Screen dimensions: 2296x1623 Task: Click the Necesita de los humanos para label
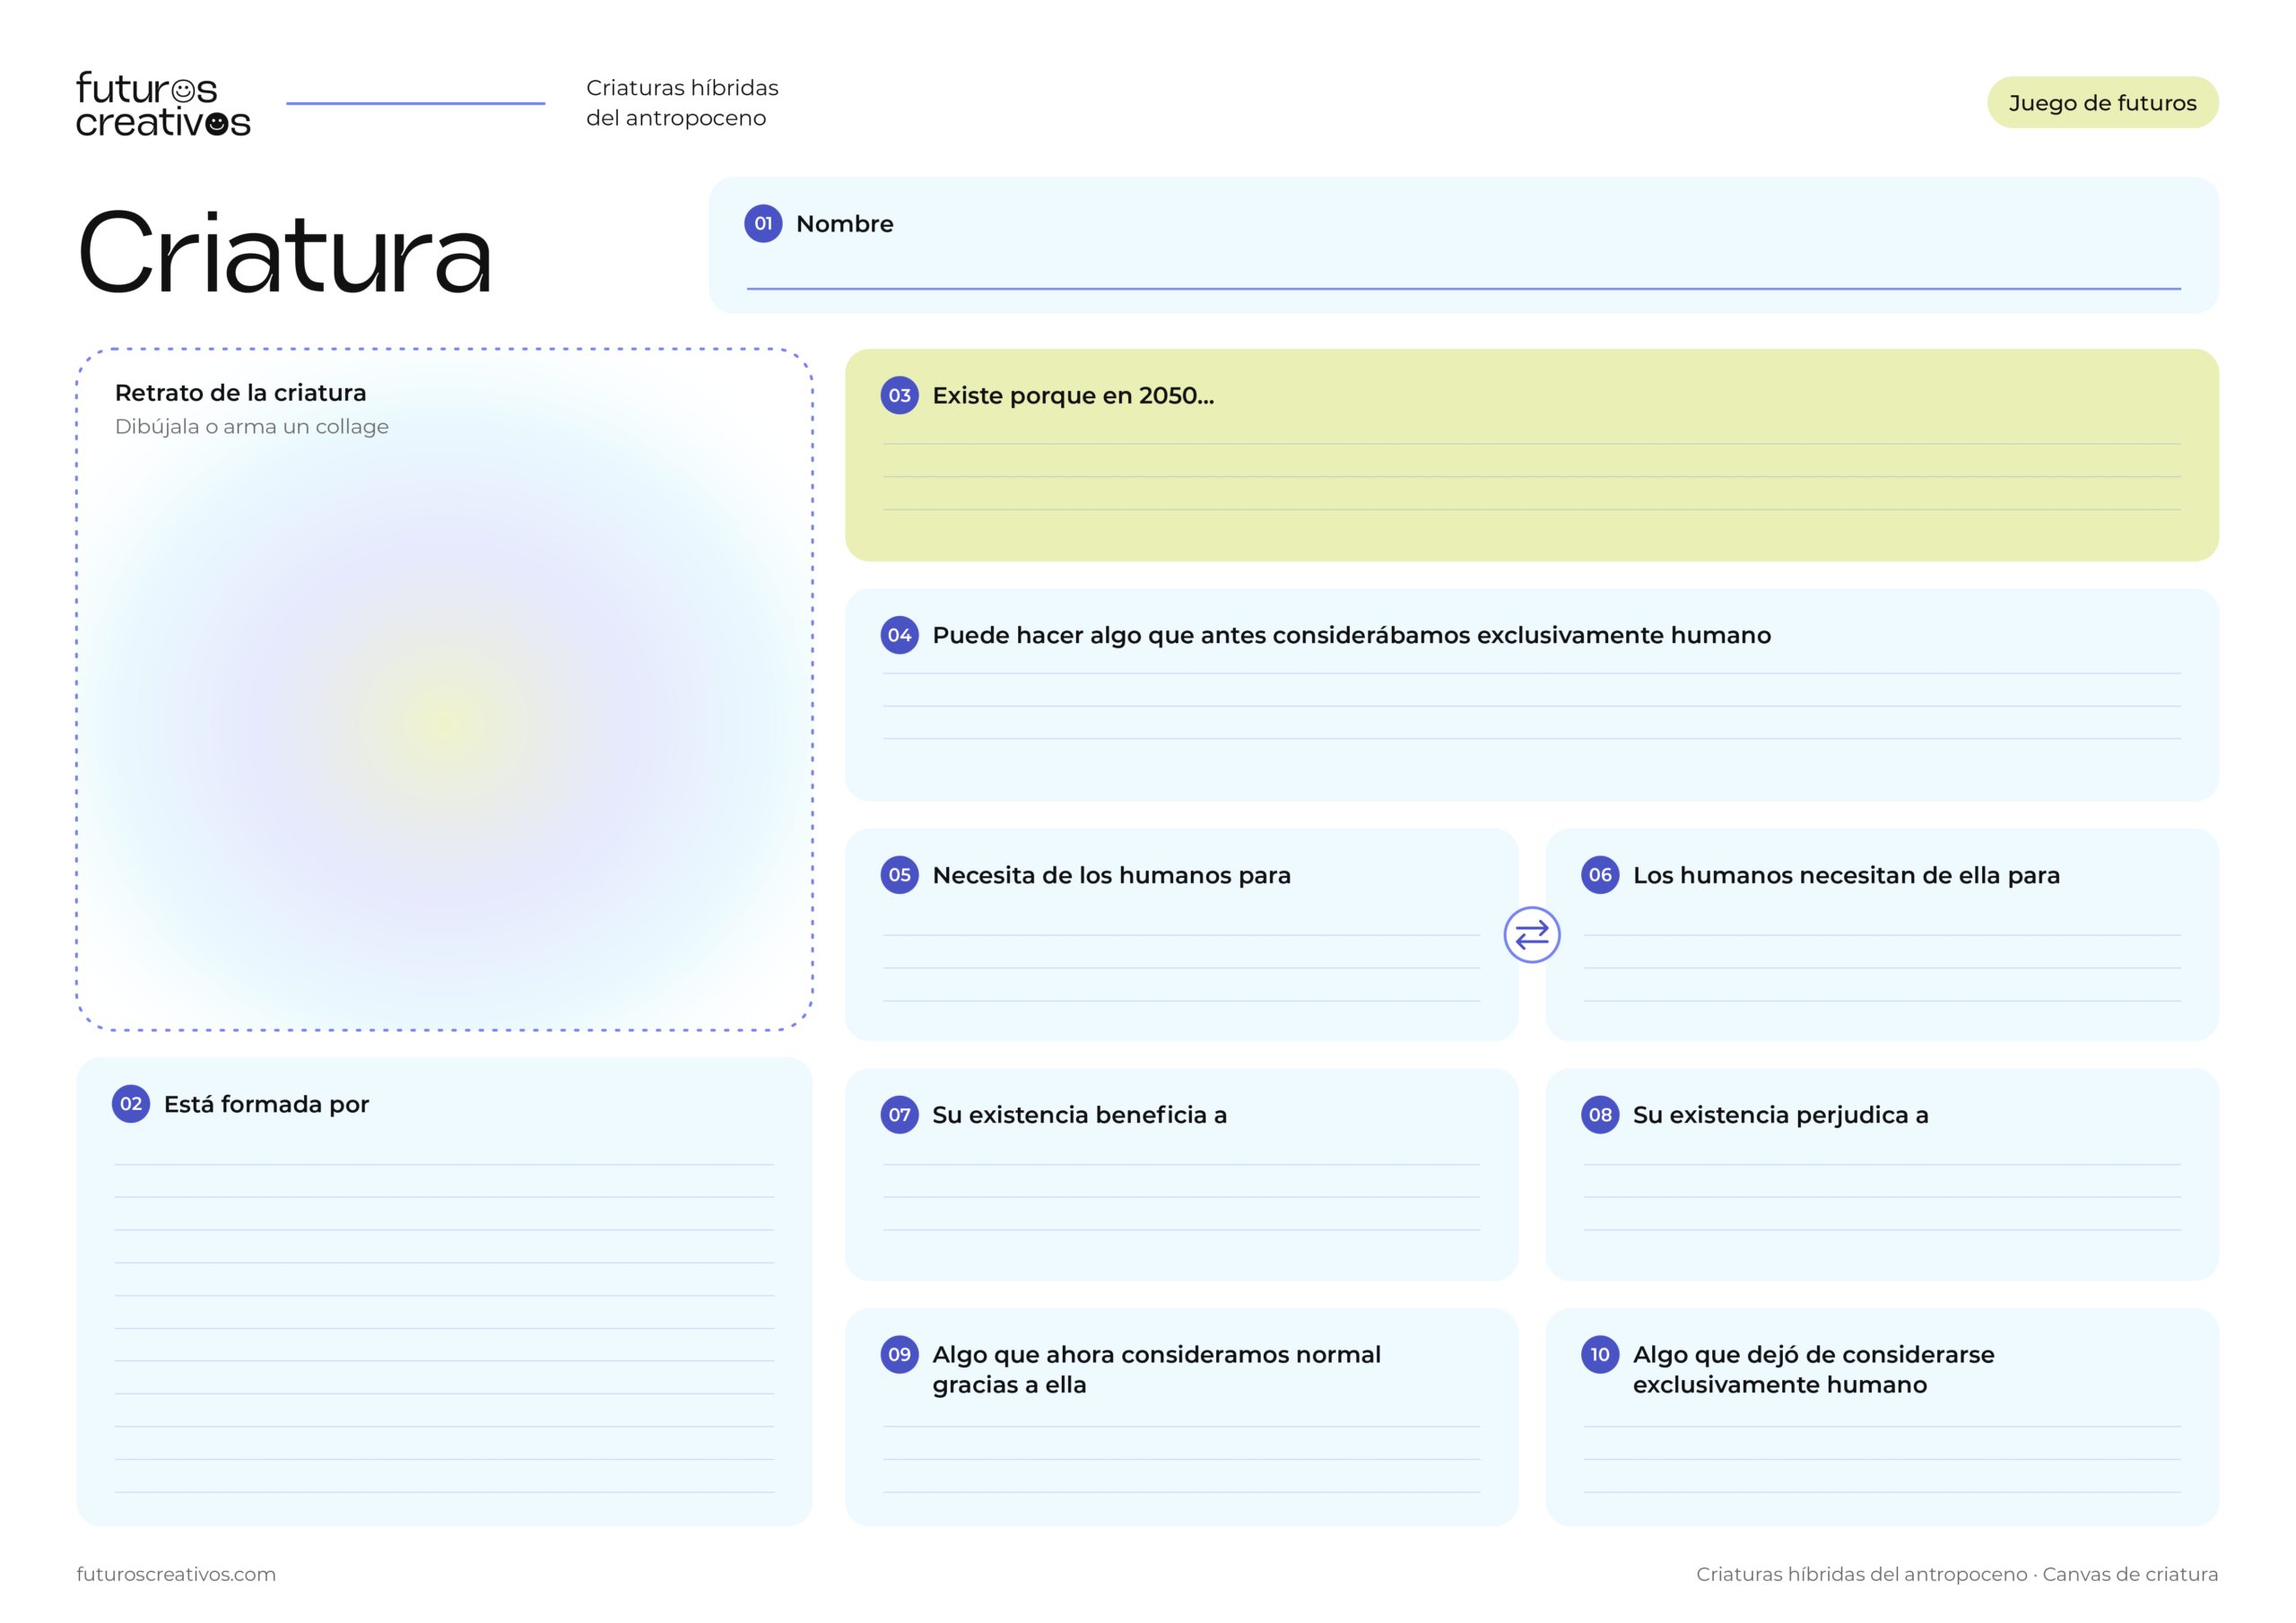1111,876
